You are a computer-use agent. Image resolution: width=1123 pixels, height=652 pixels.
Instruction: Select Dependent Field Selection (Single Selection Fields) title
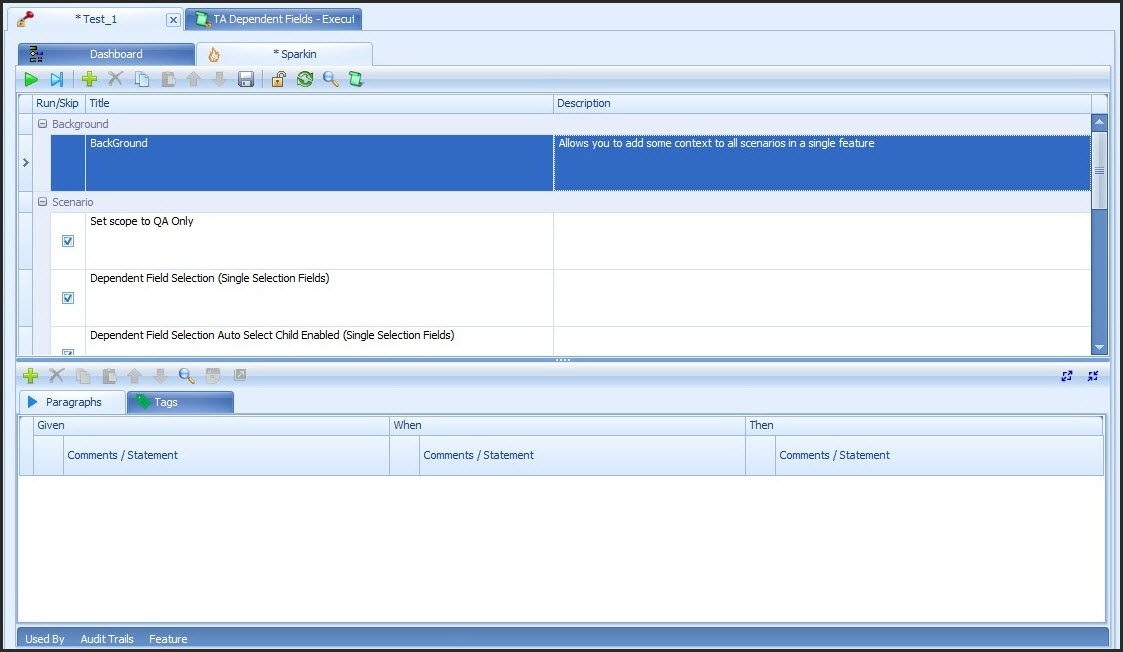coord(319,298)
